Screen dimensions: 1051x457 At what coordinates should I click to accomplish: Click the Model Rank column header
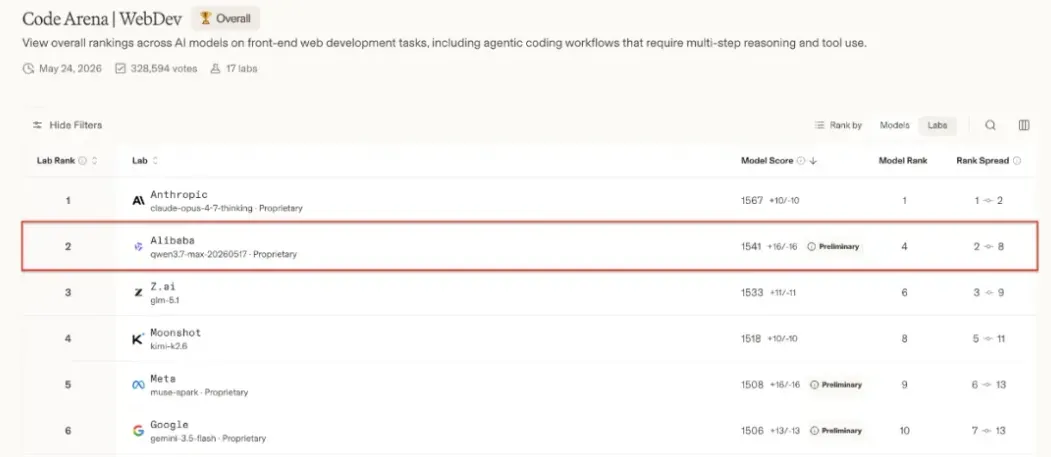(x=903, y=161)
